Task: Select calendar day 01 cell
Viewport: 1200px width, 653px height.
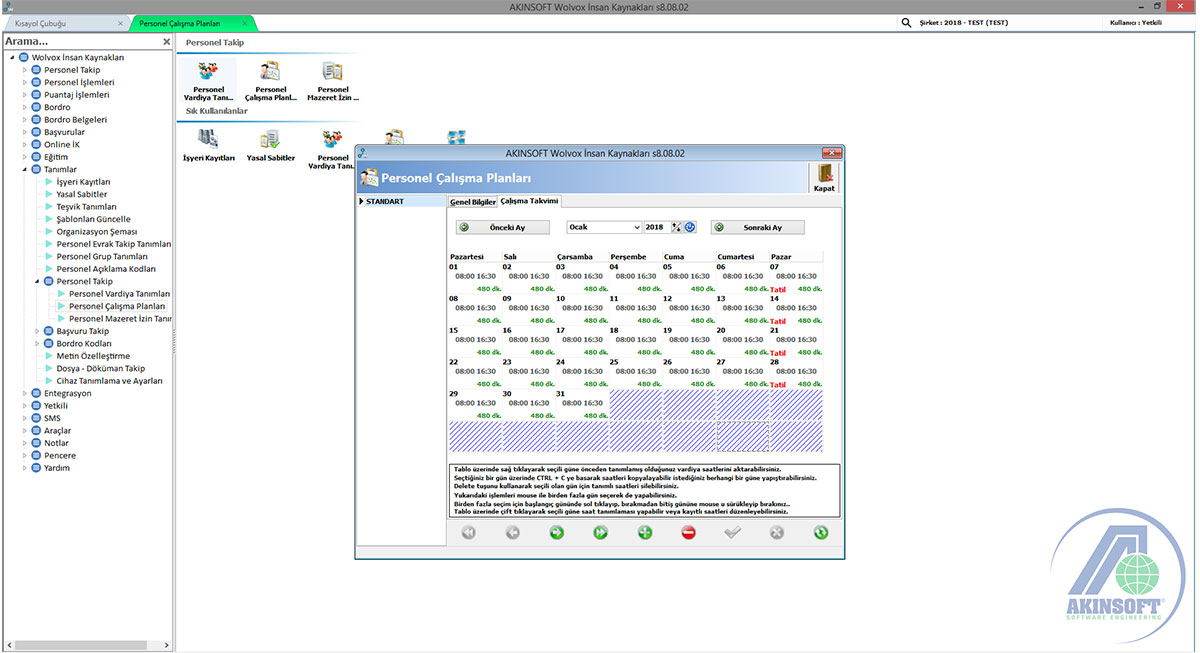Action: (x=475, y=277)
